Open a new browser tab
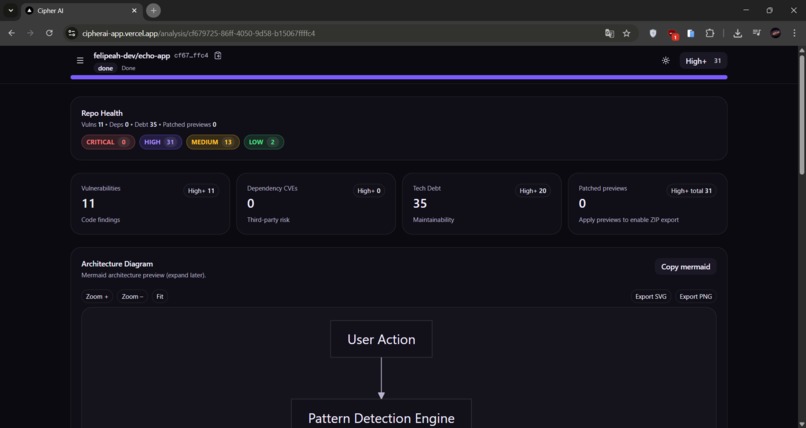Viewport: 806px width, 428px height. click(153, 10)
